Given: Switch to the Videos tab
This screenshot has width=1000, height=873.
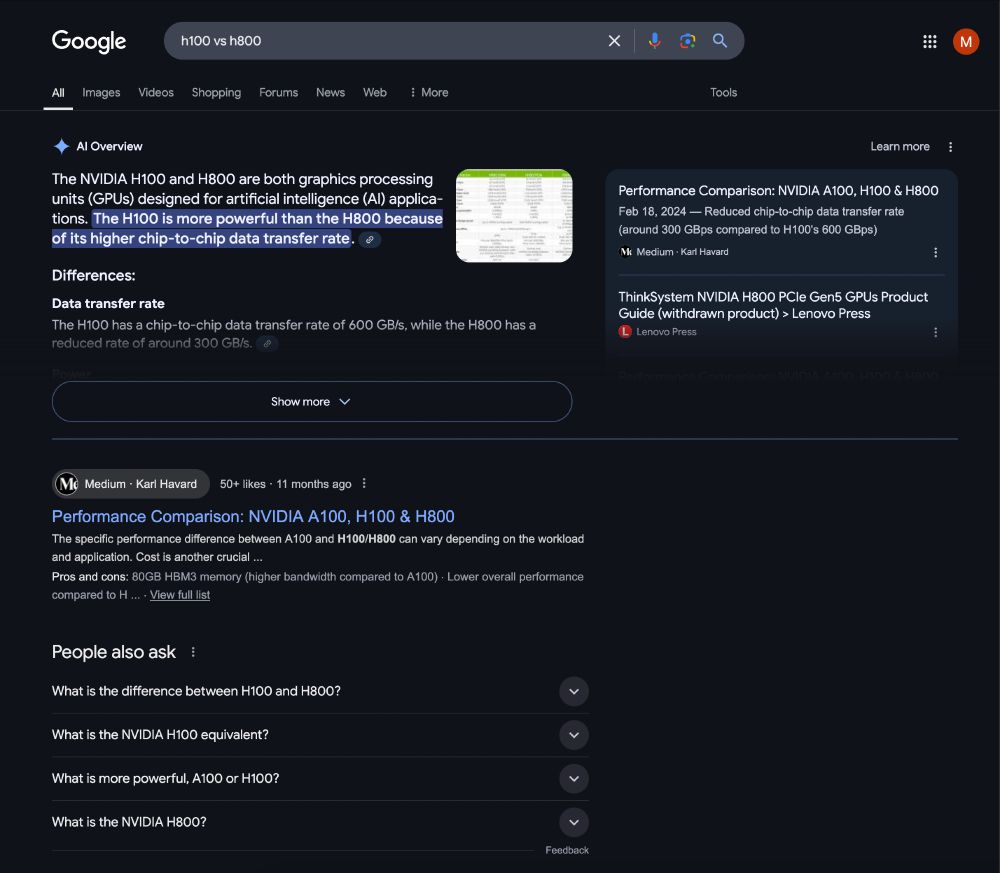Looking at the screenshot, I should [156, 92].
